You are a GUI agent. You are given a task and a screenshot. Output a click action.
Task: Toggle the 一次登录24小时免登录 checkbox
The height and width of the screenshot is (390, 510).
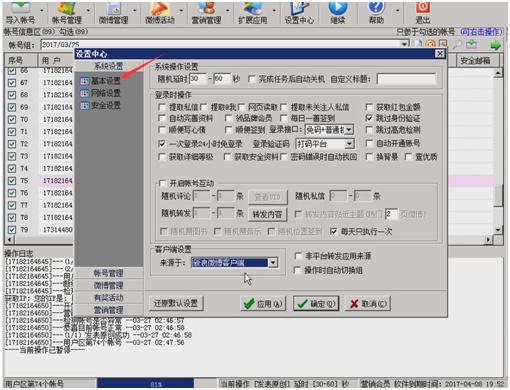(162, 144)
